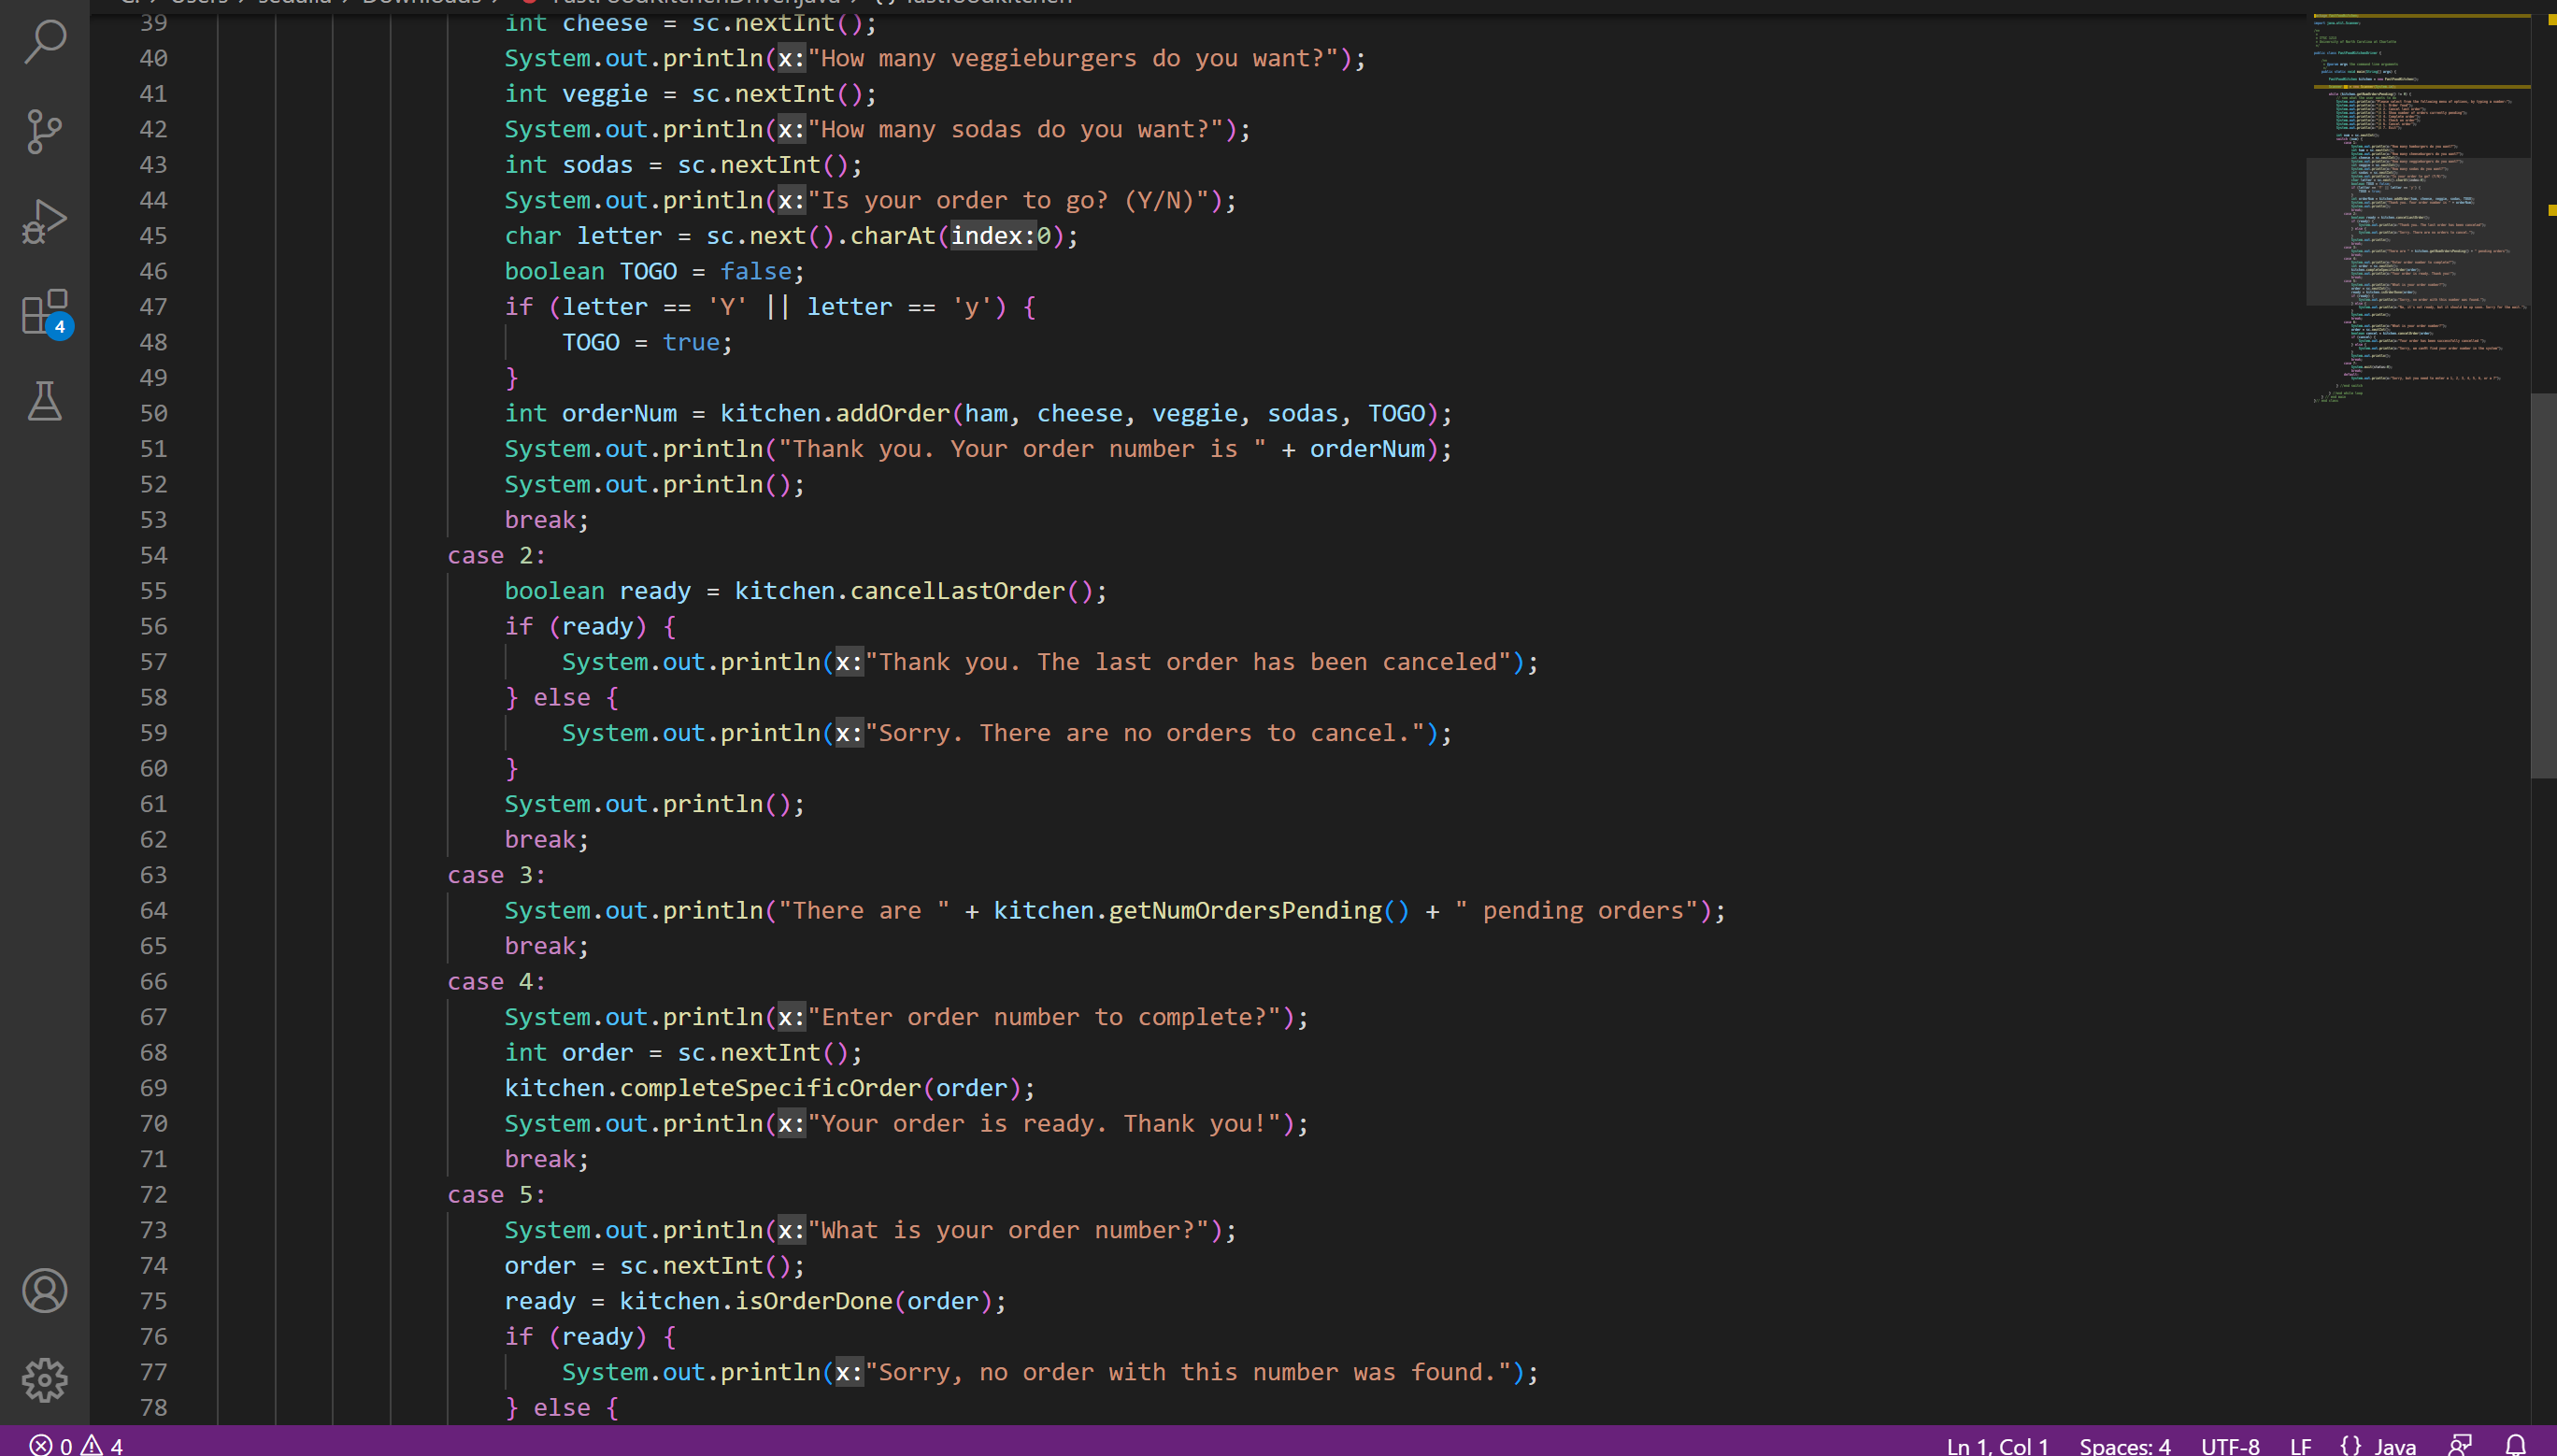
Task: Click the feedback icon in status bar
Action: pyautogui.click(x=2459, y=1444)
